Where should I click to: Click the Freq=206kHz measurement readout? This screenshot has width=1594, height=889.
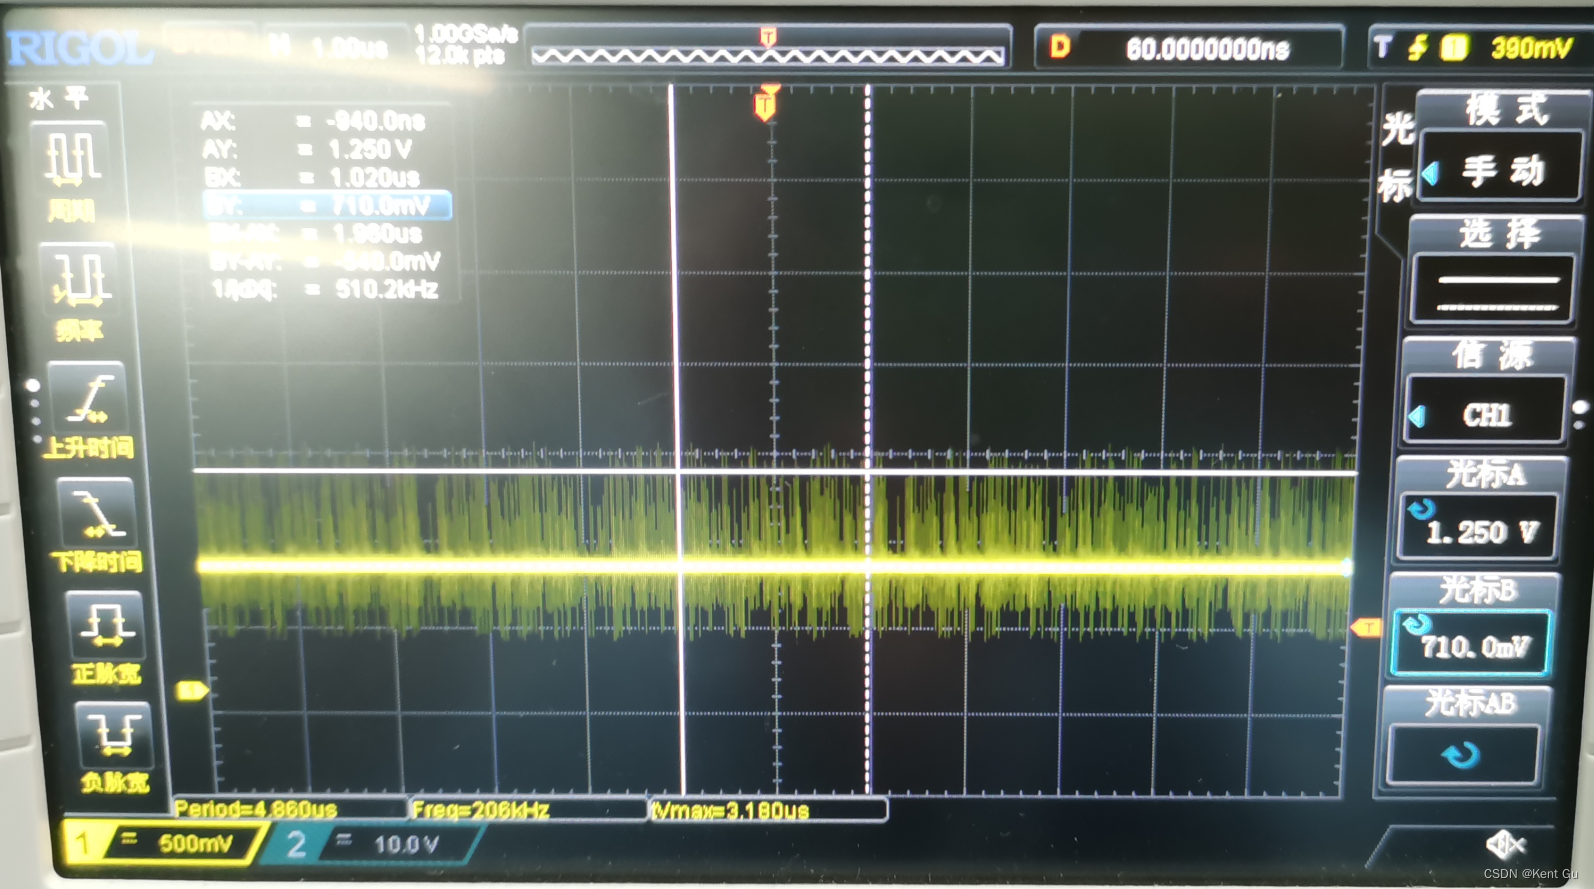[x=481, y=810]
